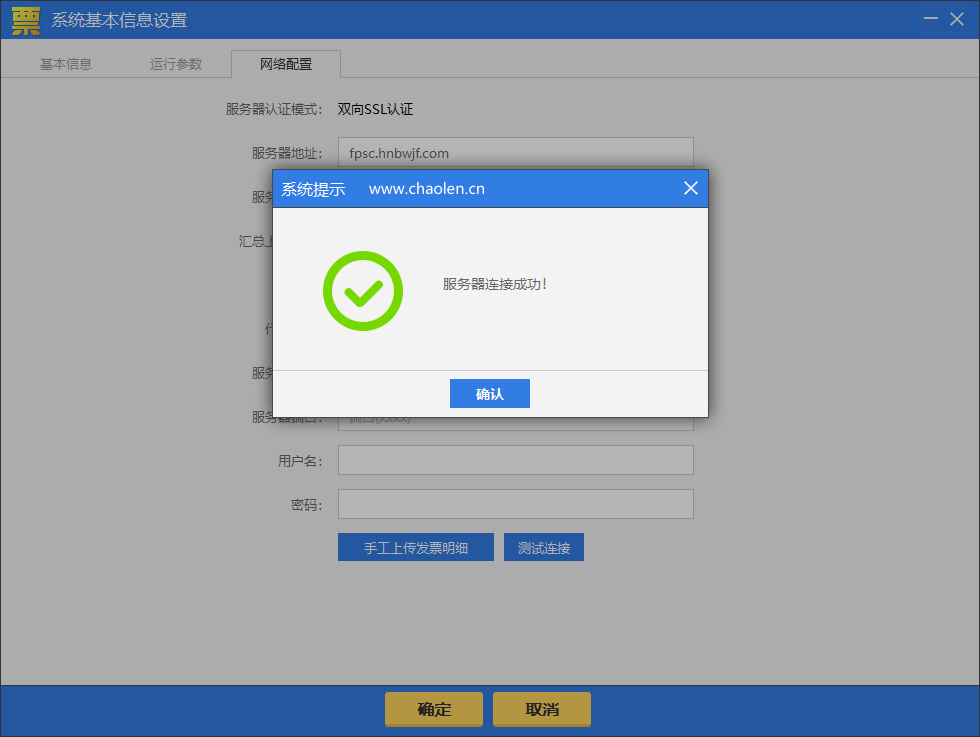The image size is (980, 737).
Task: Minimize the 系统基本信息设置 window
Action: tap(931, 19)
